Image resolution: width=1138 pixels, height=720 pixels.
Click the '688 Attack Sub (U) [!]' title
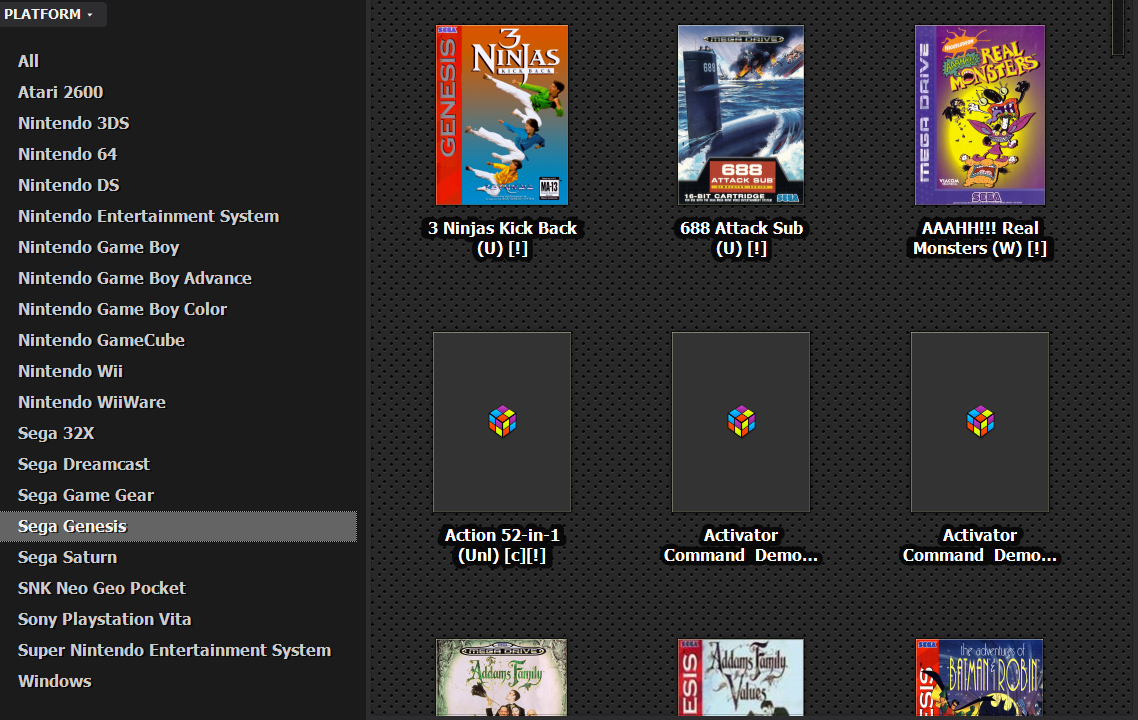tap(741, 238)
